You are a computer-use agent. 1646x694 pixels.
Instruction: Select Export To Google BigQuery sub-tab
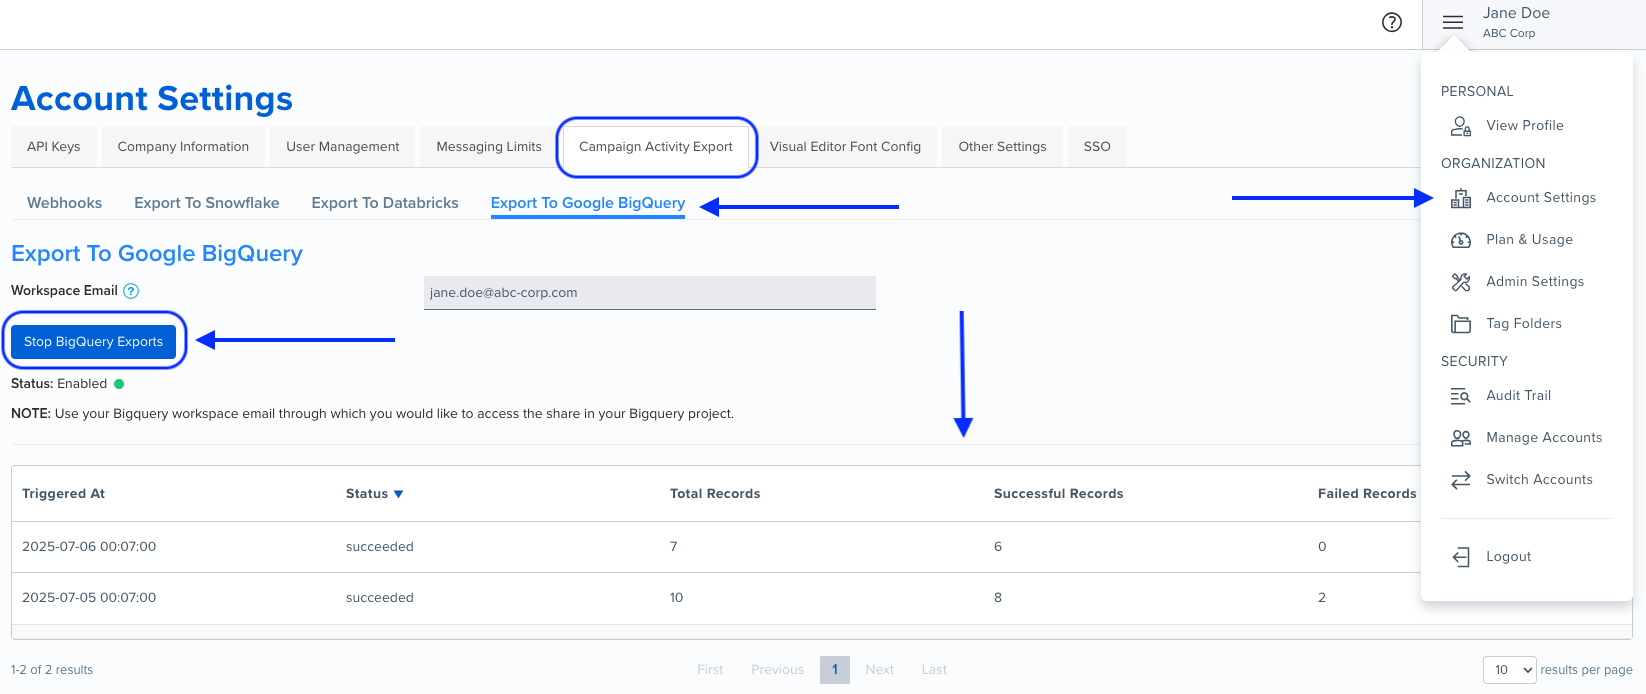[588, 203]
